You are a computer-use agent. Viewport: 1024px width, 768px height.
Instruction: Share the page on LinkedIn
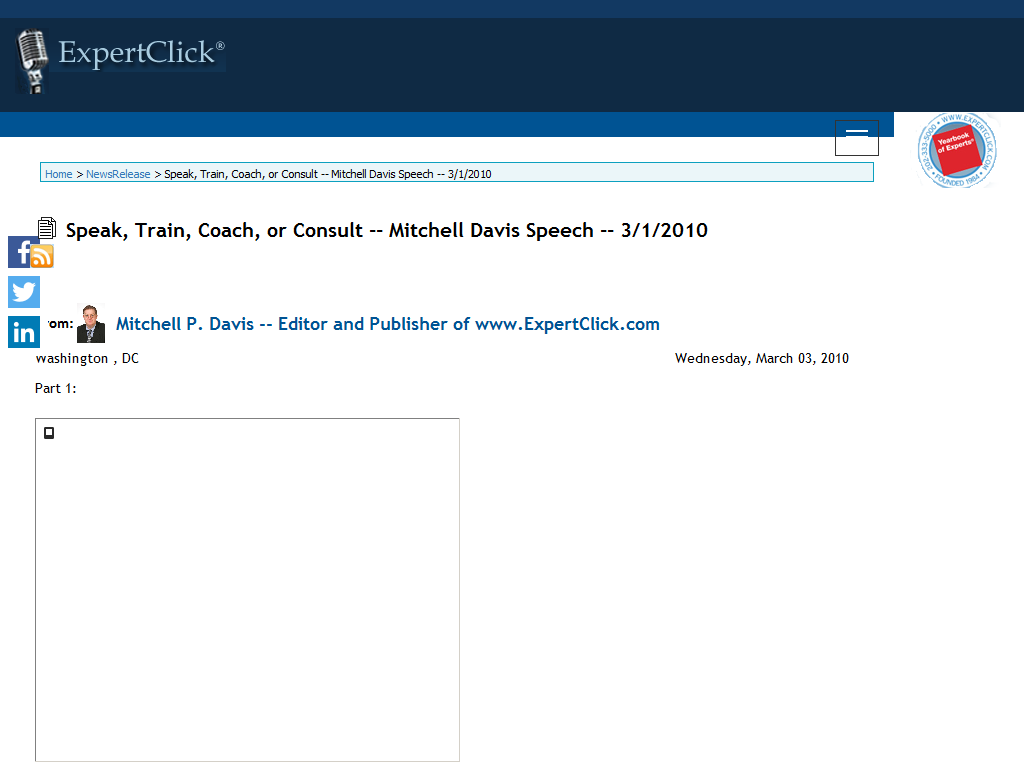pyautogui.click(x=24, y=332)
